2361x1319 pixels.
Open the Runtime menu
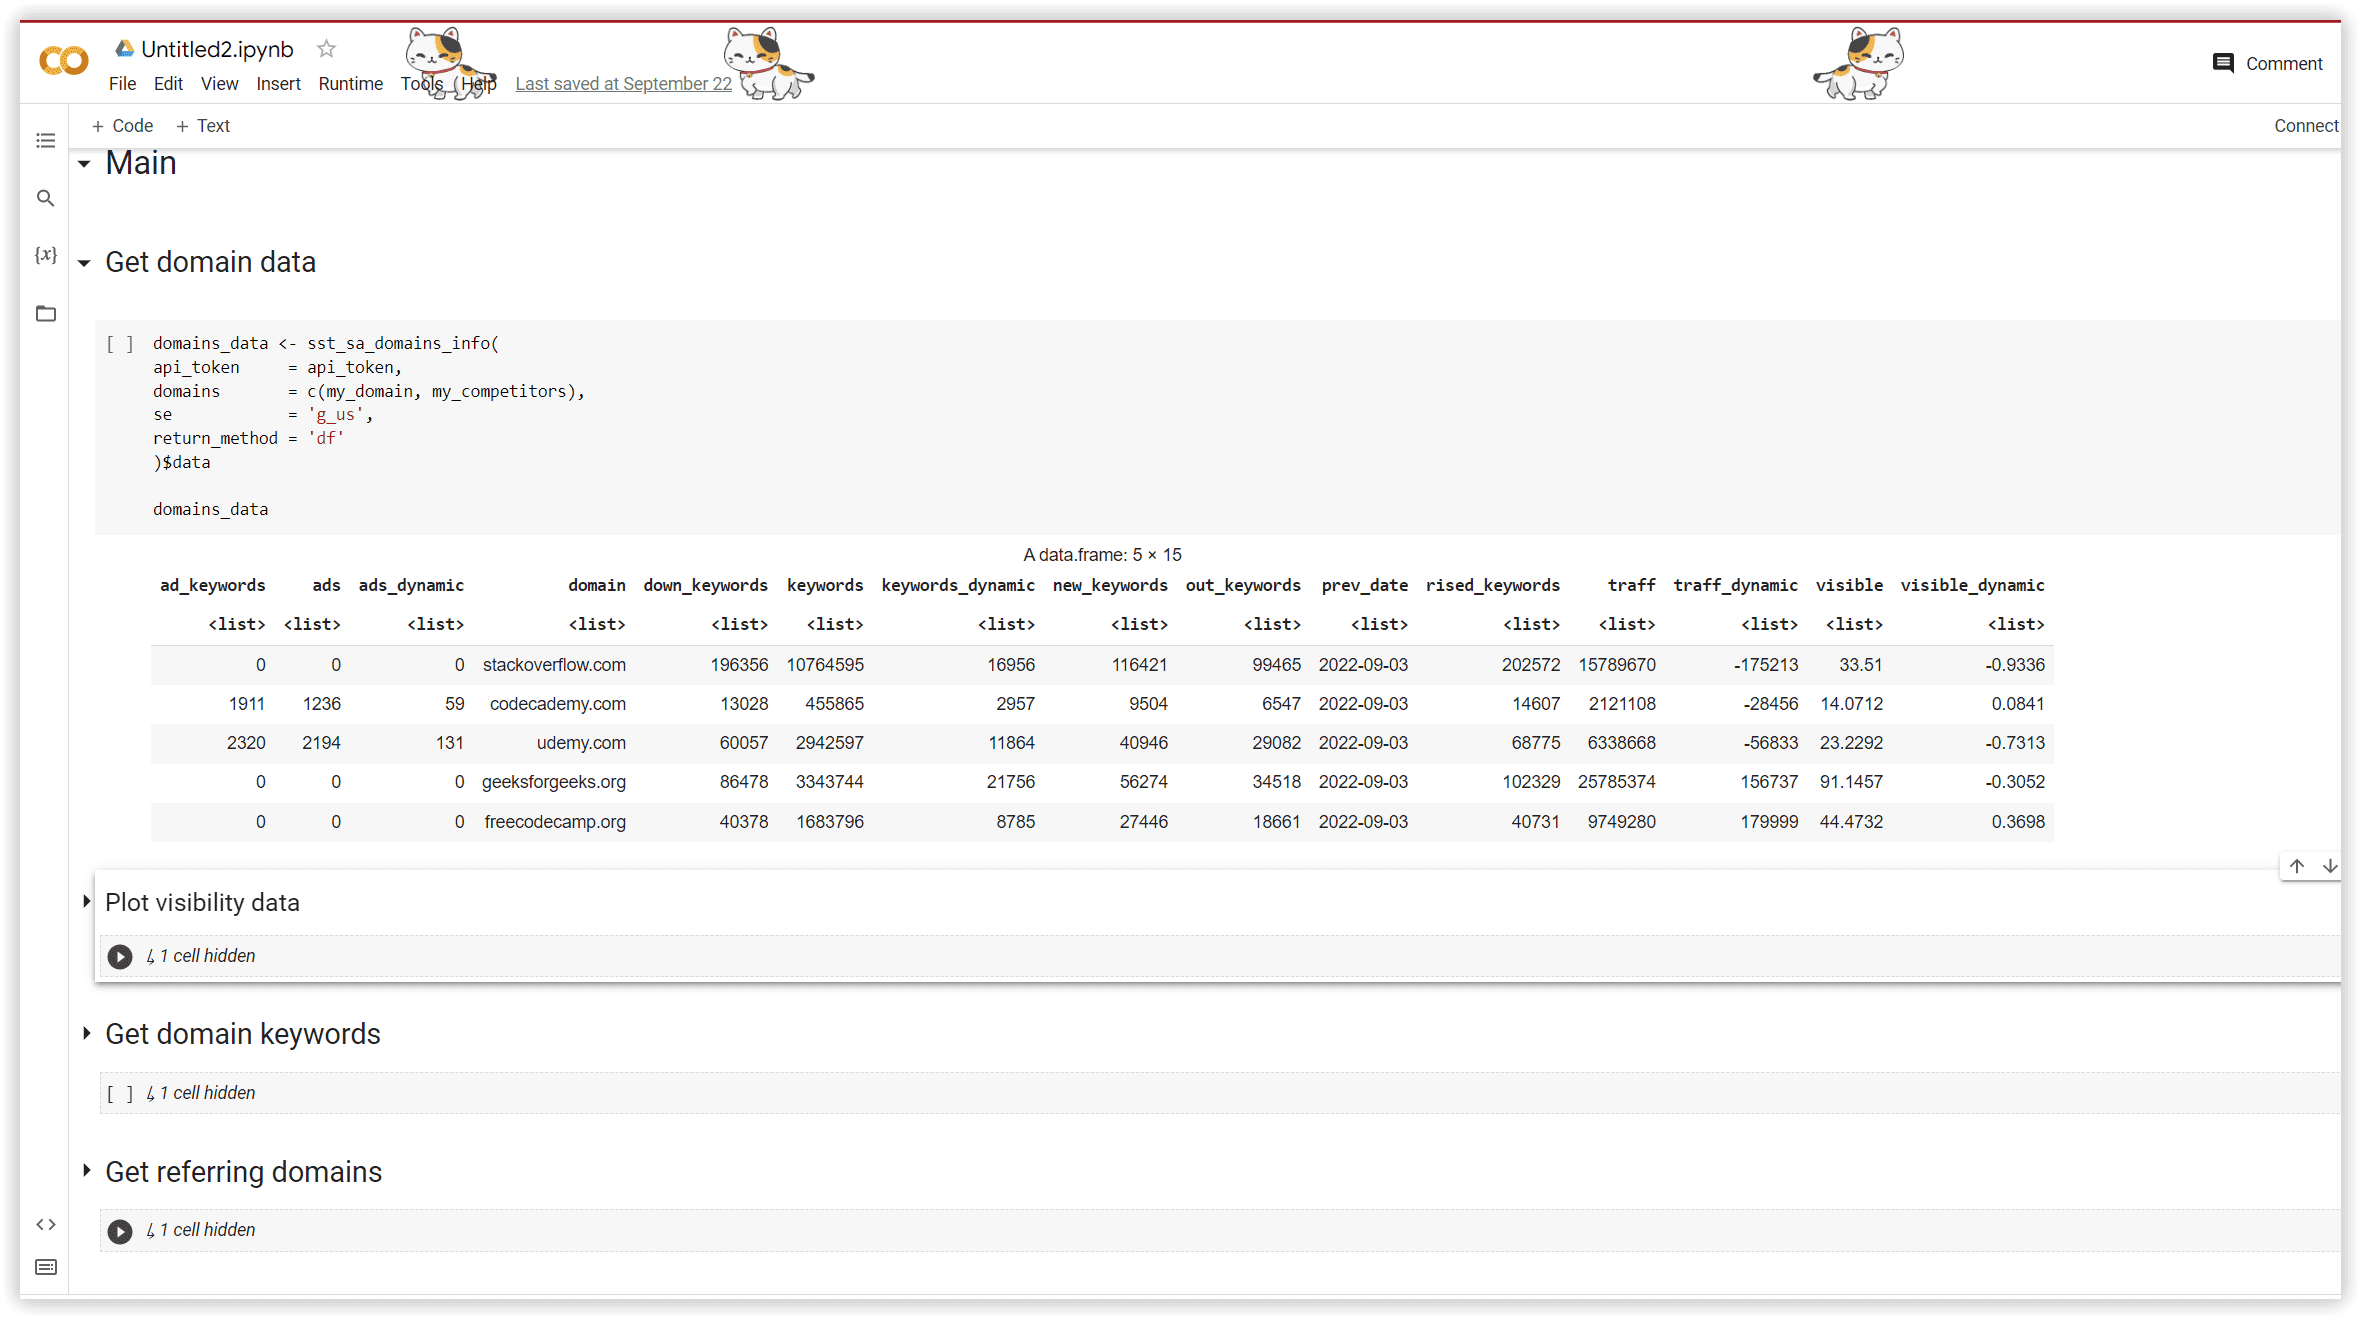pyautogui.click(x=350, y=83)
